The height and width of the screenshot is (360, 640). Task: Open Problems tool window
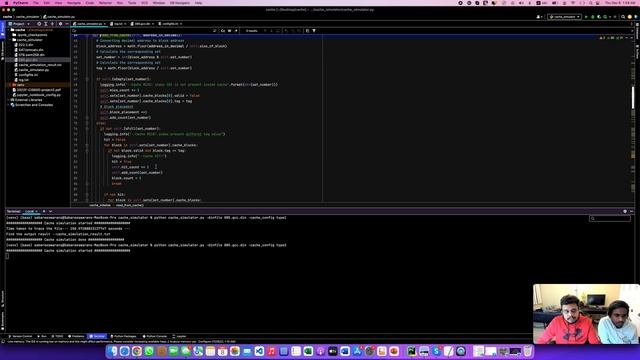(76, 336)
